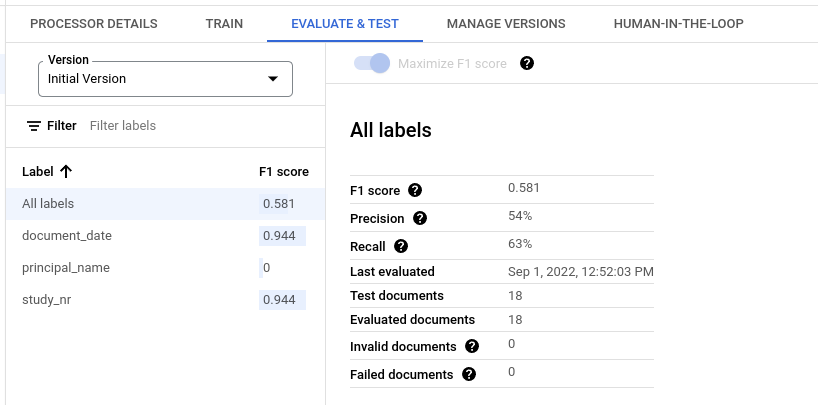Viewport: 818px width, 405px height.
Task: Go to the Manage Versions tab
Action: pyautogui.click(x=506, y=23)
